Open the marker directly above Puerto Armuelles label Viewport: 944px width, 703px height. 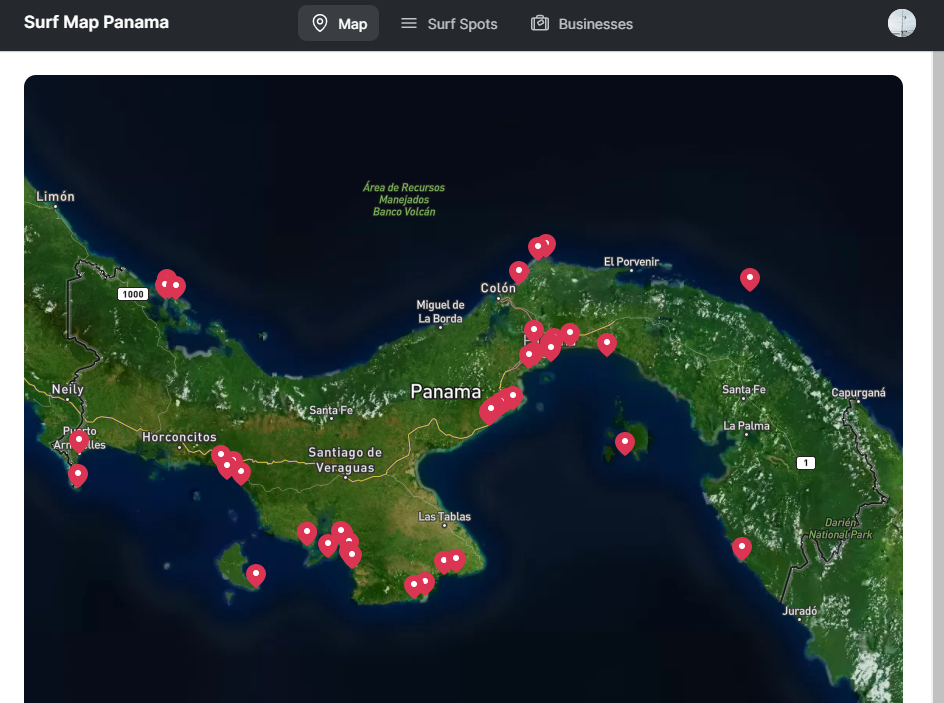[x=79, y=440]
